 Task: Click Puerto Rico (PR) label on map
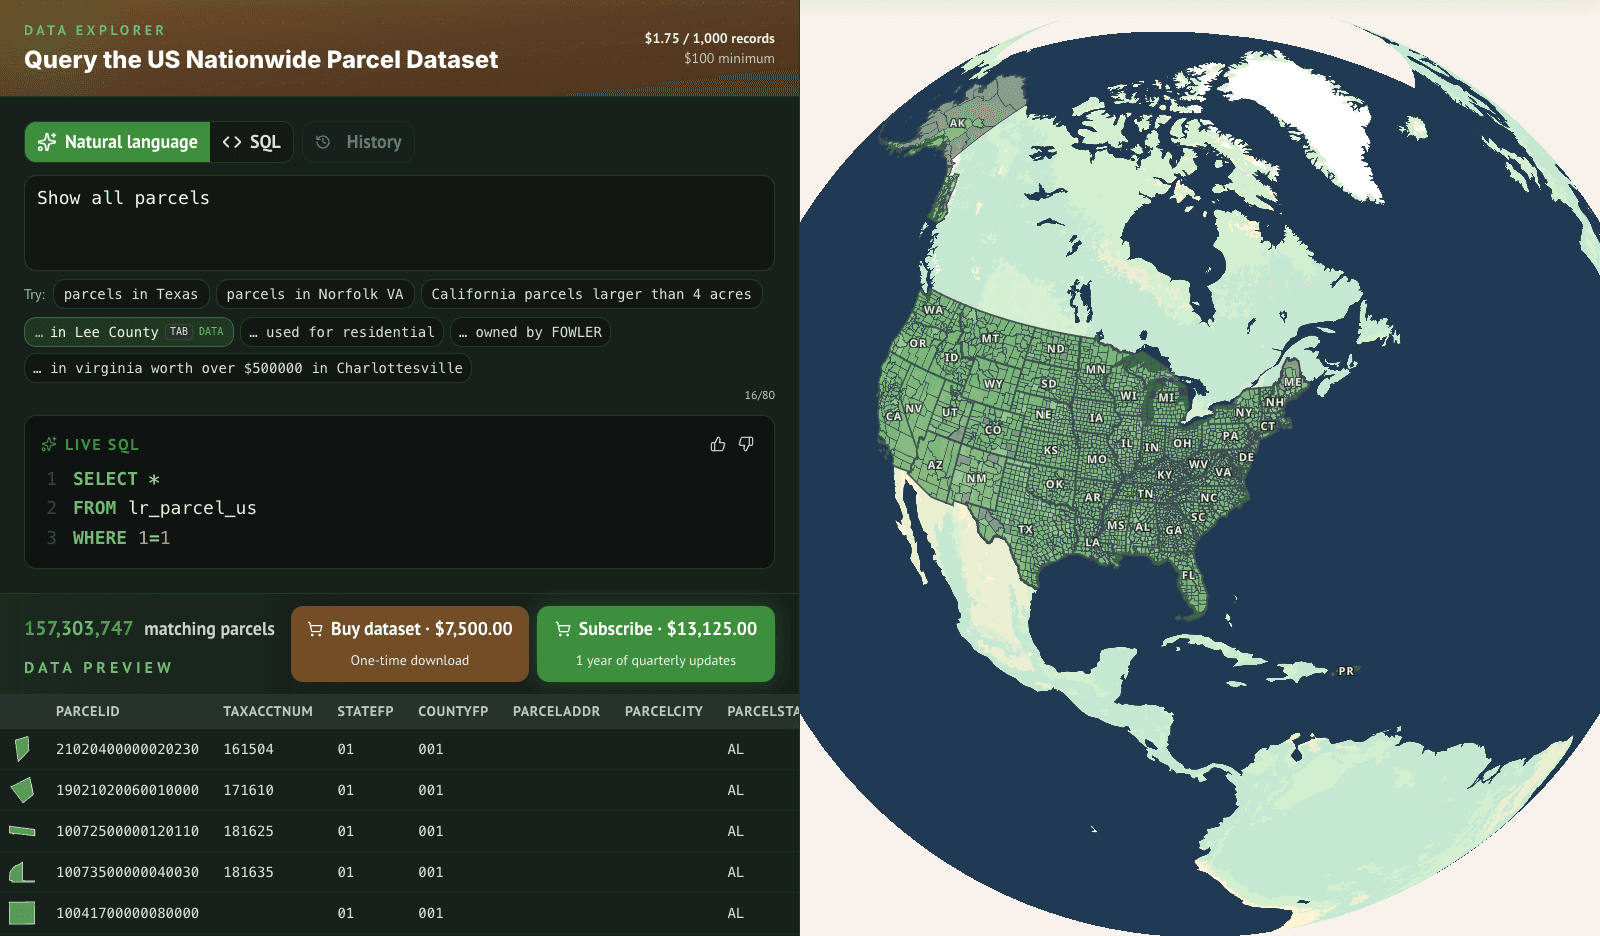pyautogui.click(x=1346, y=671)
